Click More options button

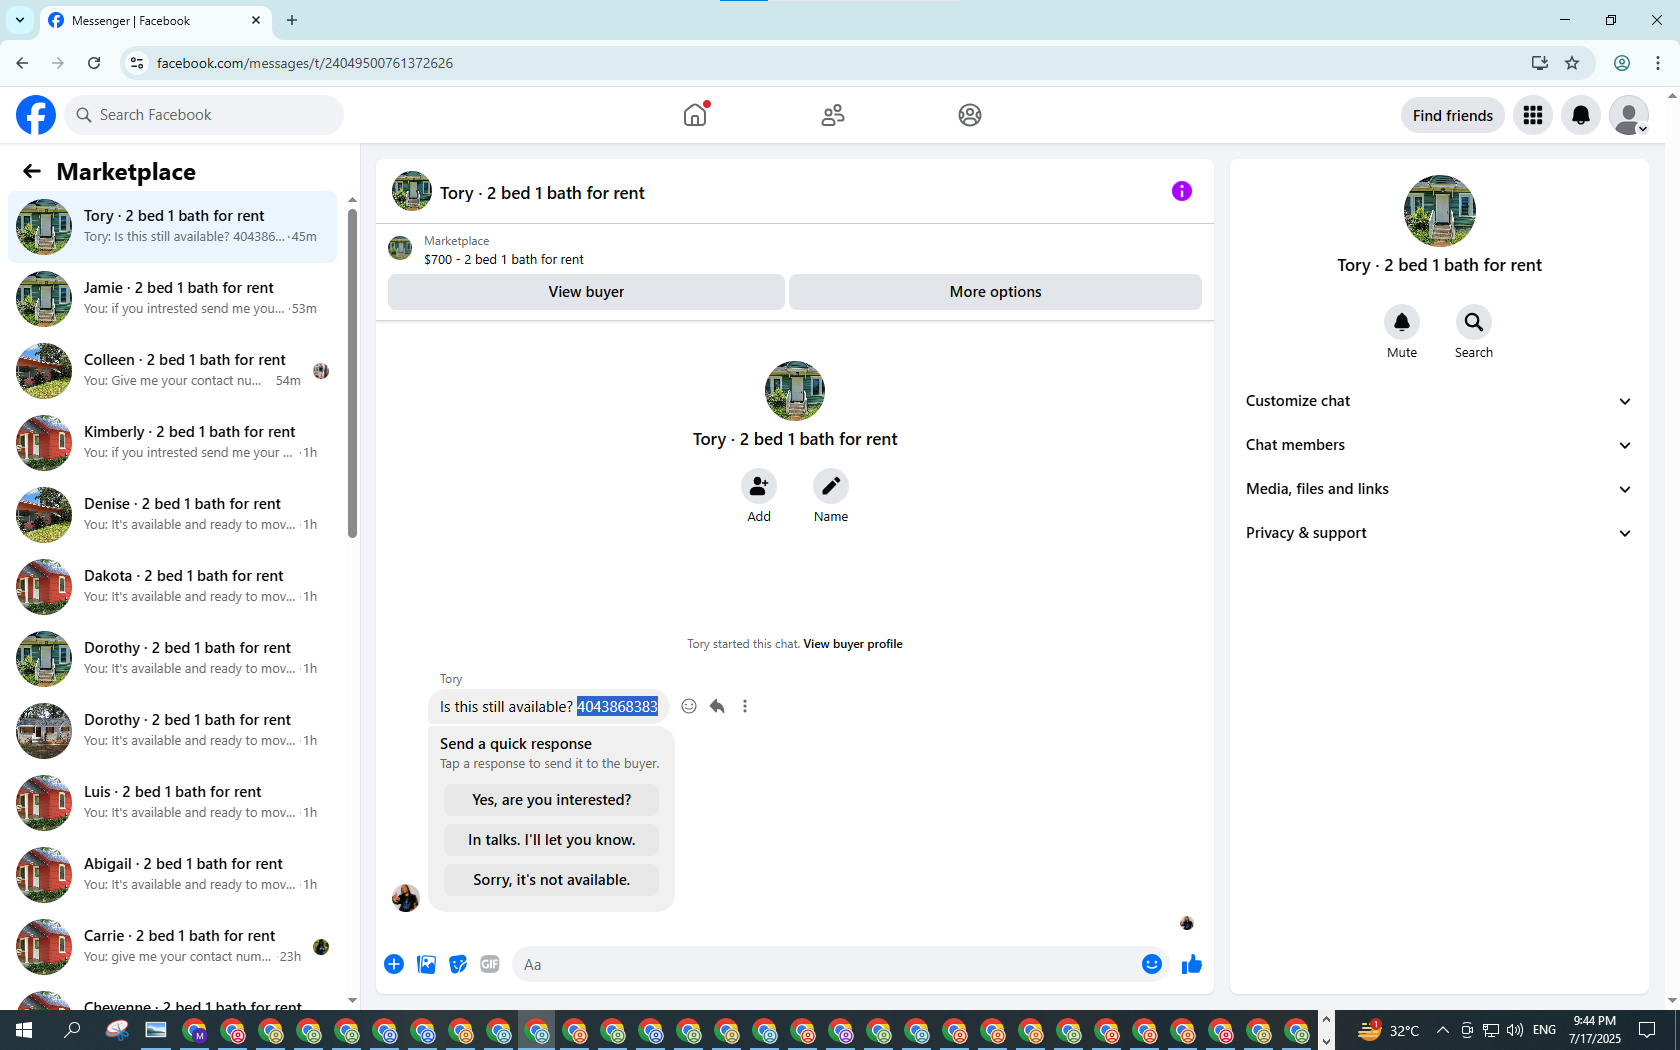[995, 292]
